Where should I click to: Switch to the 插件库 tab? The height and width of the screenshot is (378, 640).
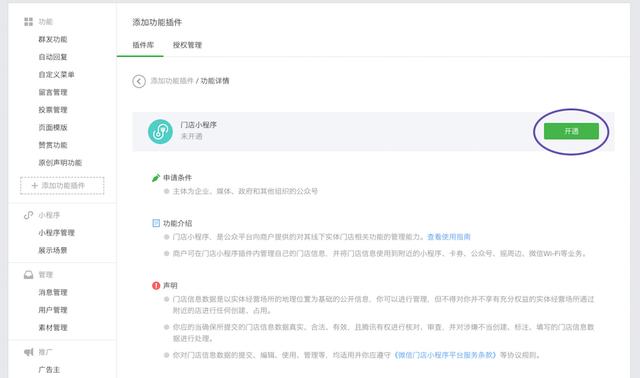(x=143, y=45)
